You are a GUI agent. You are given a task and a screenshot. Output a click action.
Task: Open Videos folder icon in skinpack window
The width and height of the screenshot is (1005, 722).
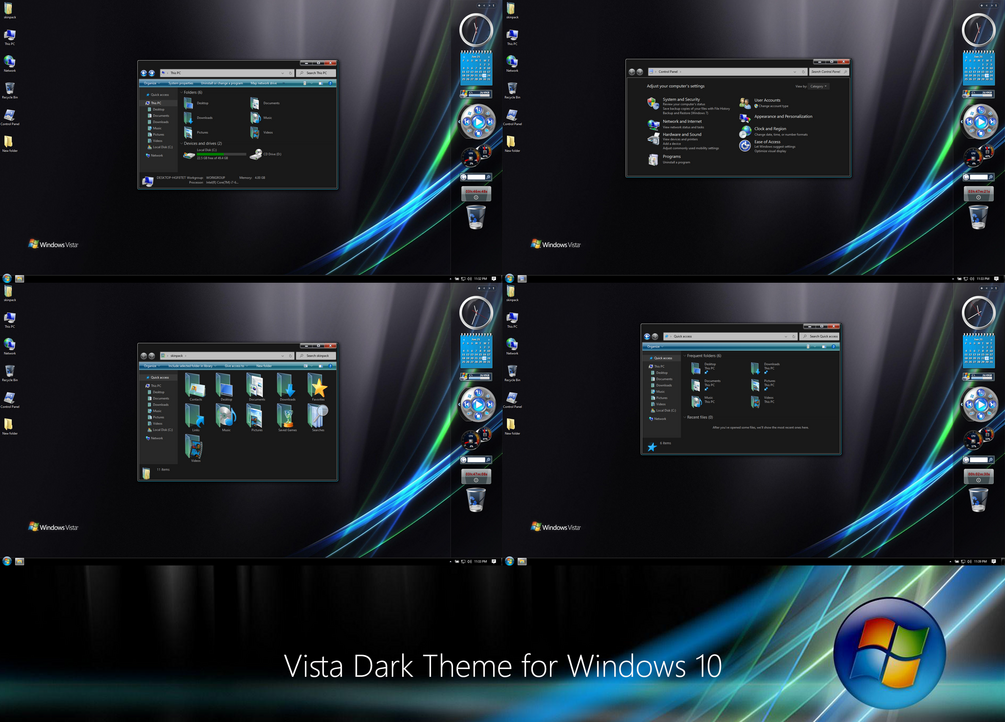coord(195,448)
